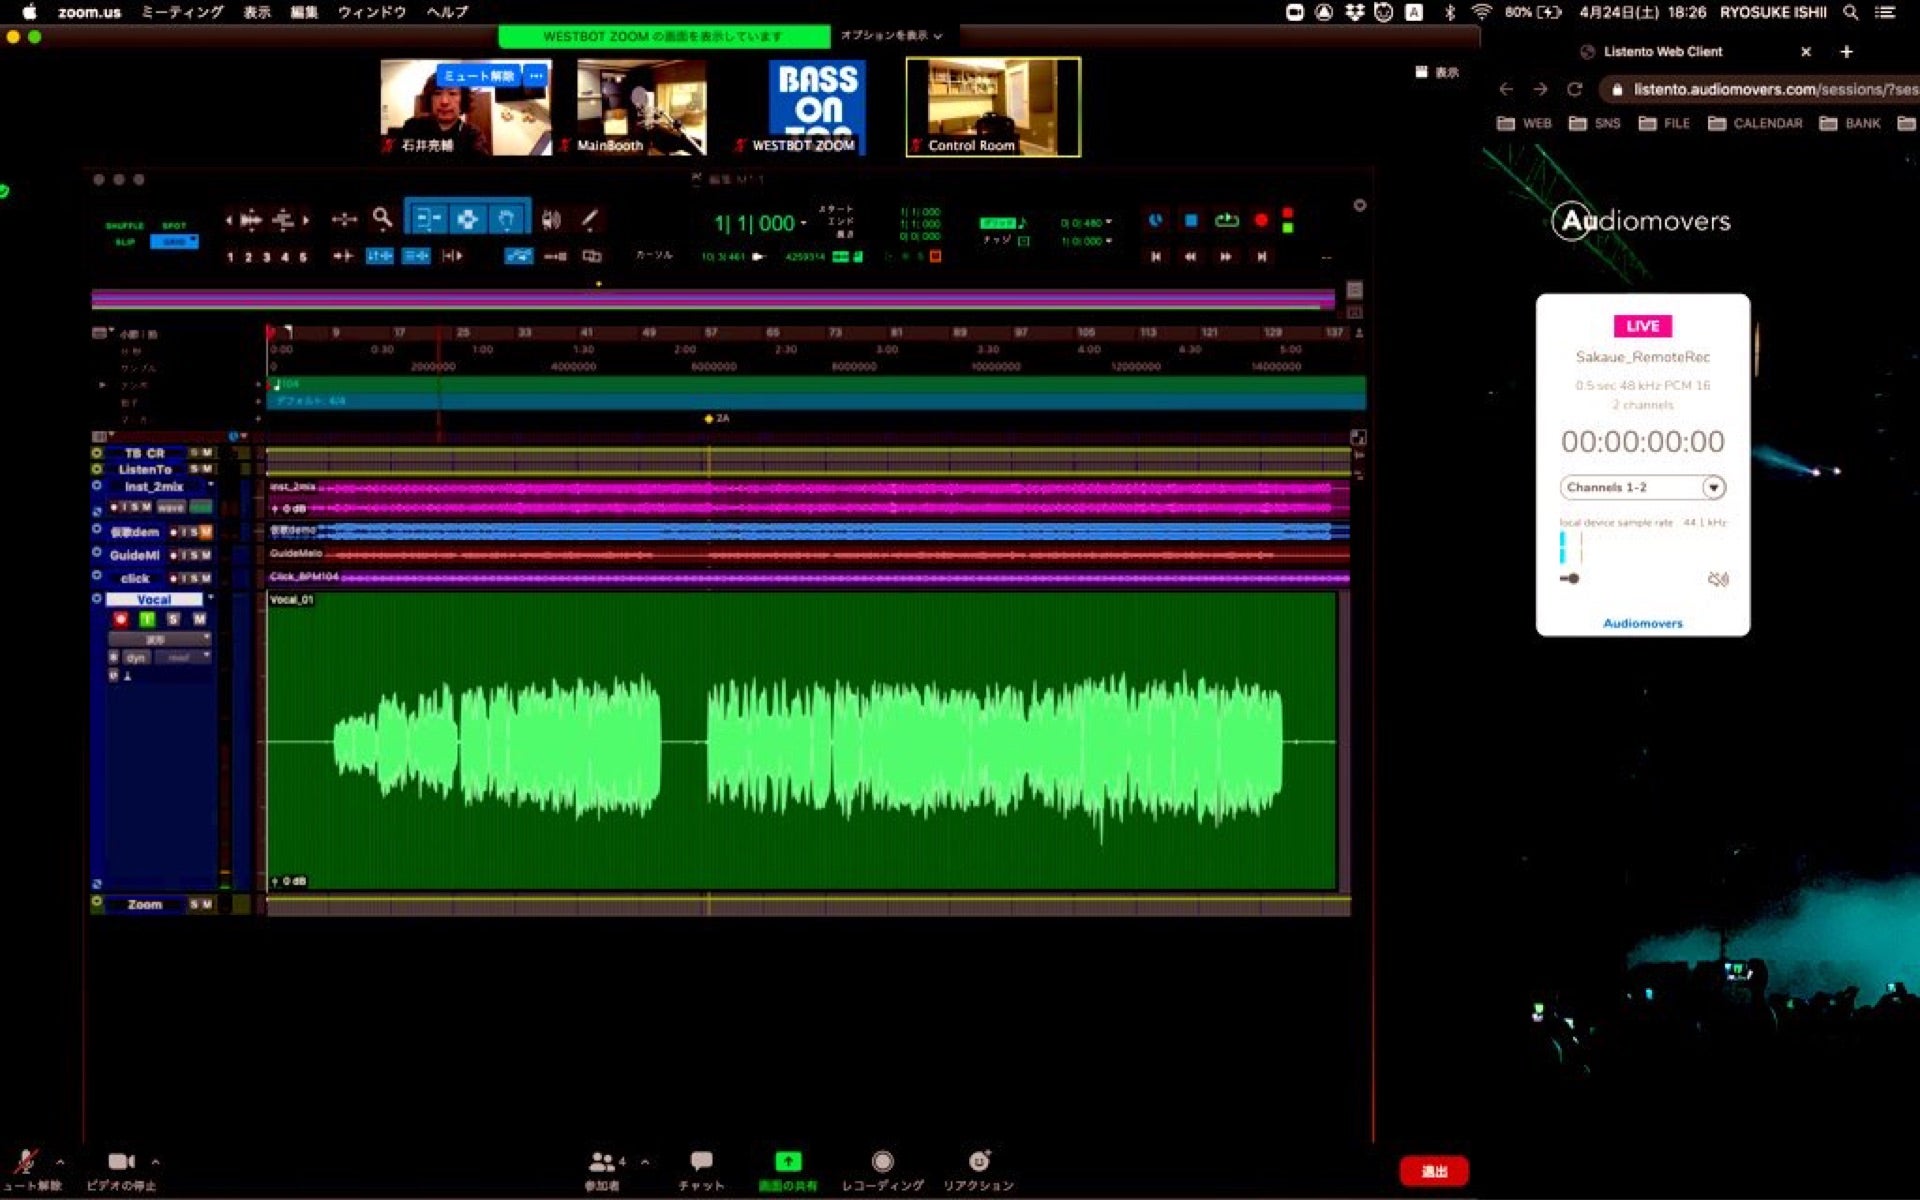
Task: Expand Zoom audio options arrow beside mute
Action: (60, 1162)
